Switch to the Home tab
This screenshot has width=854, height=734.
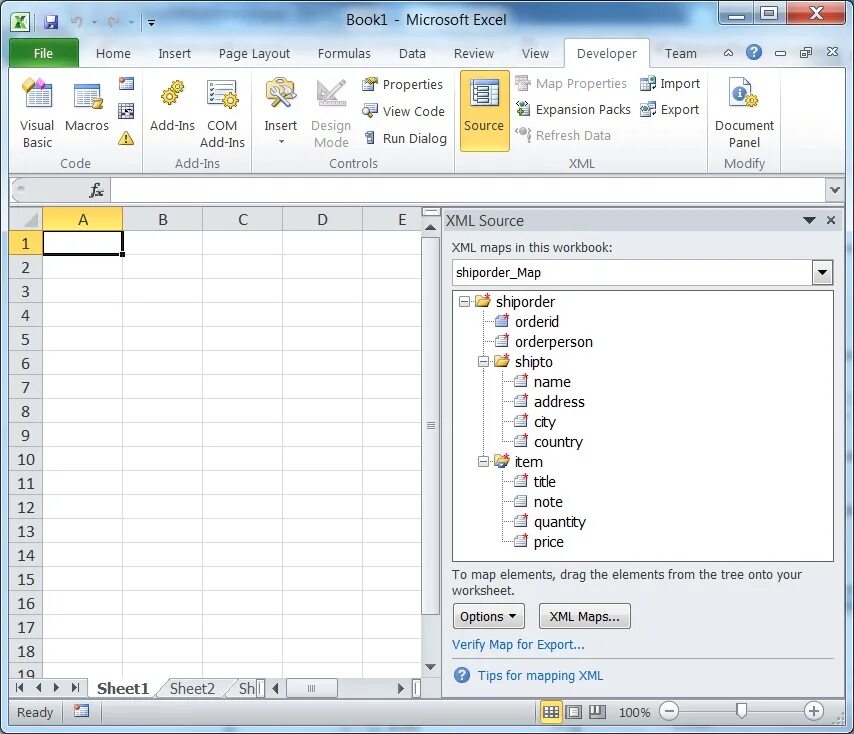click(113, 53)
